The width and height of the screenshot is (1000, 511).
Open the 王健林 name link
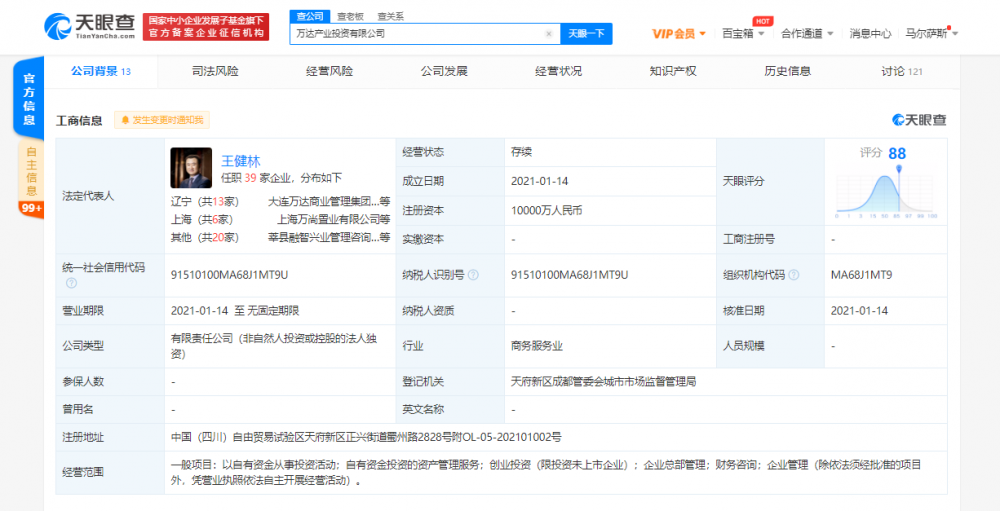(x=240, y=161)
